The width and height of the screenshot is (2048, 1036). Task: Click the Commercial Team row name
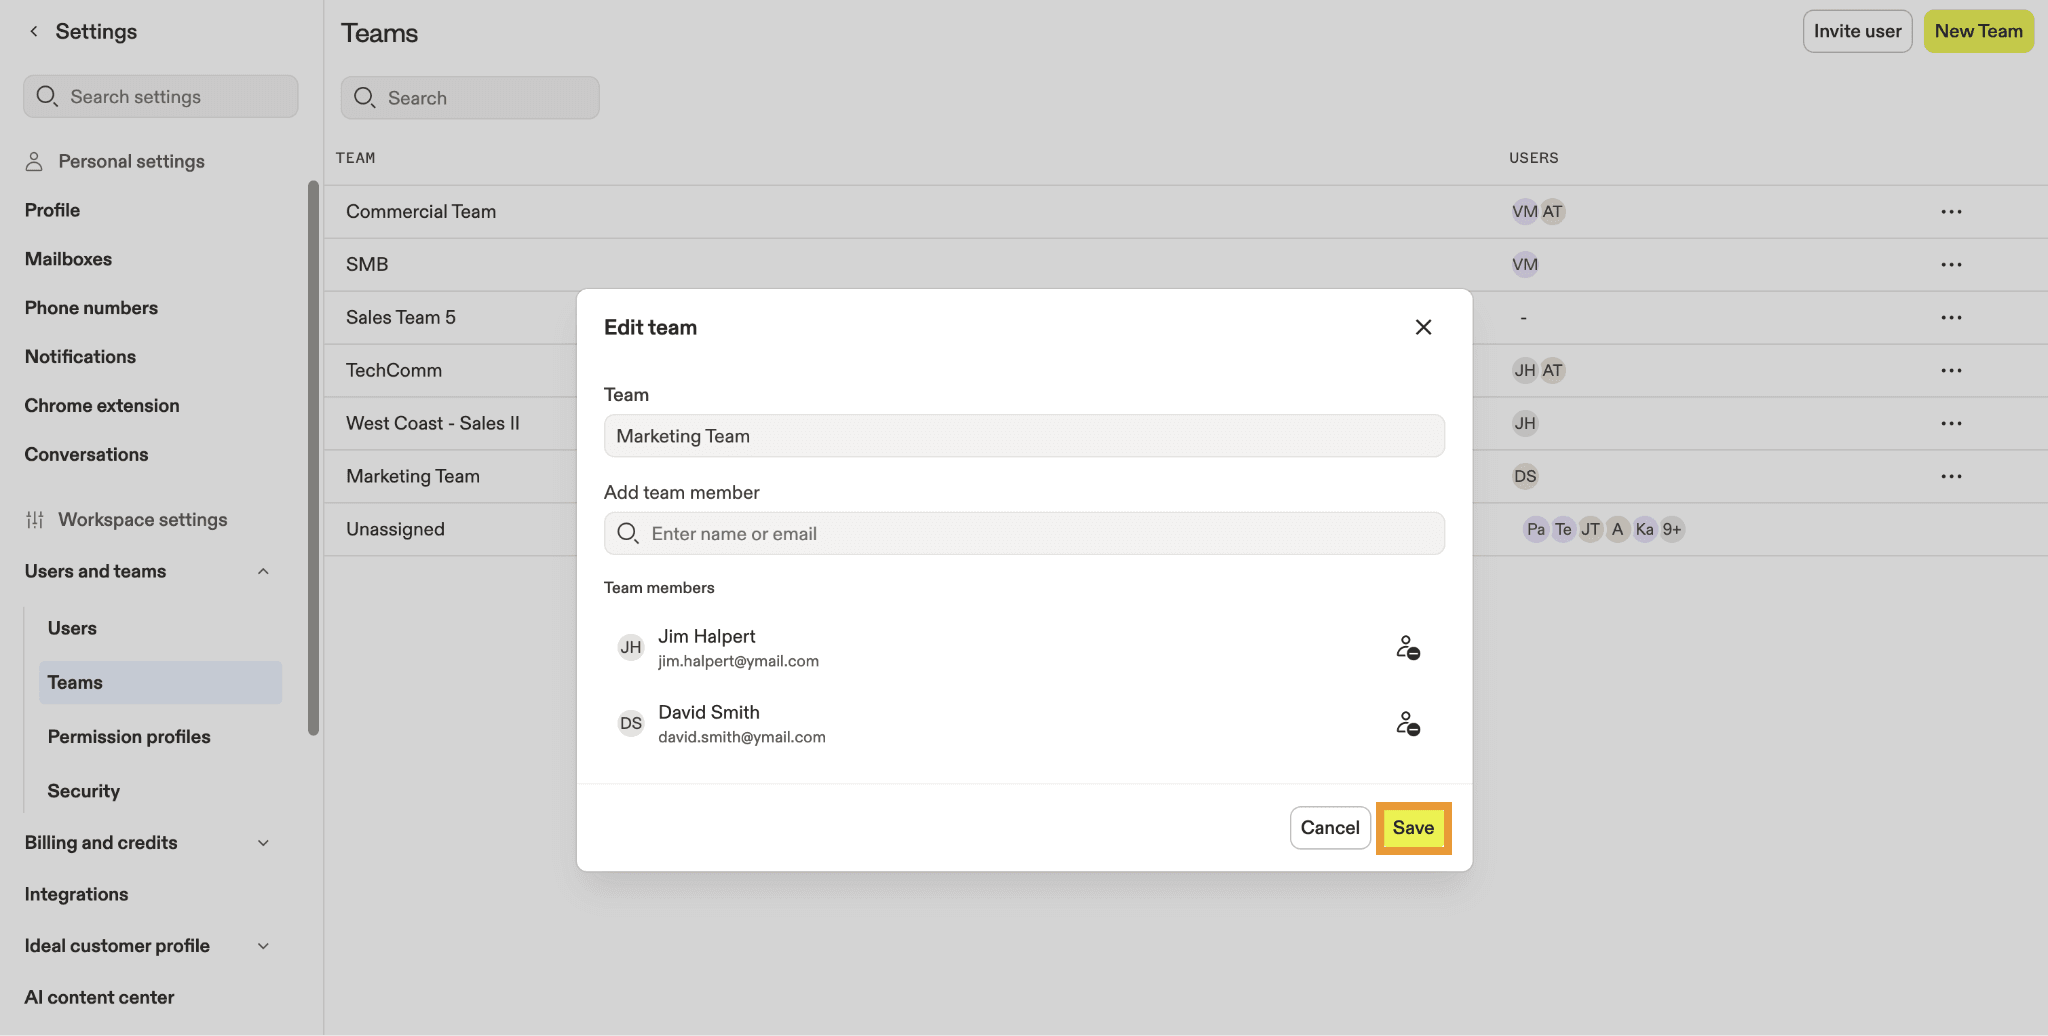pos(421,212)
